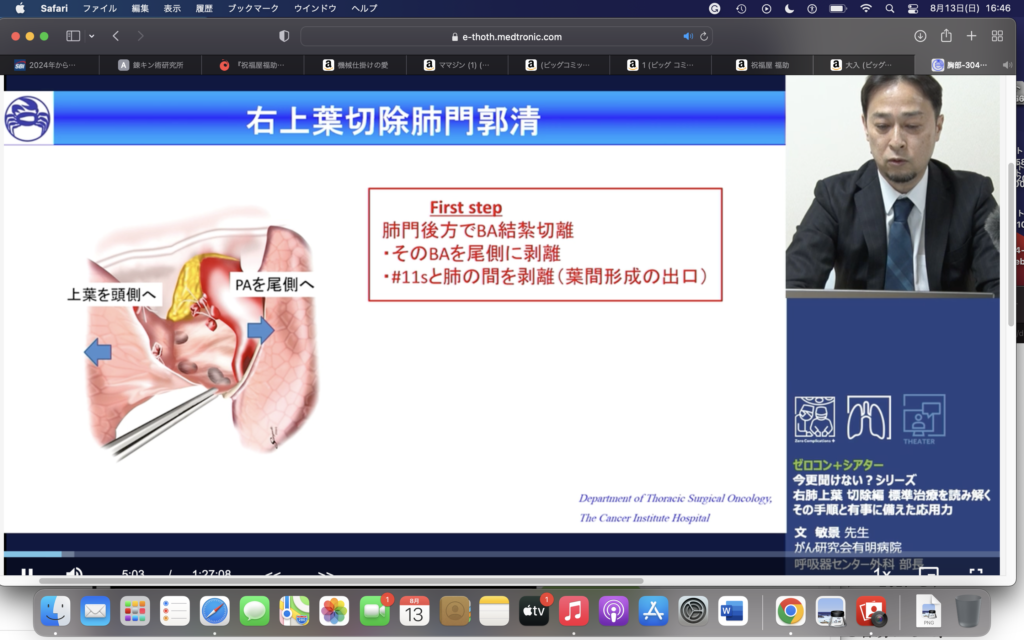This screenshot has width=1024, height=640.
Task: Click the Share icon in Safari toolbar
Action: pos(946,36)
